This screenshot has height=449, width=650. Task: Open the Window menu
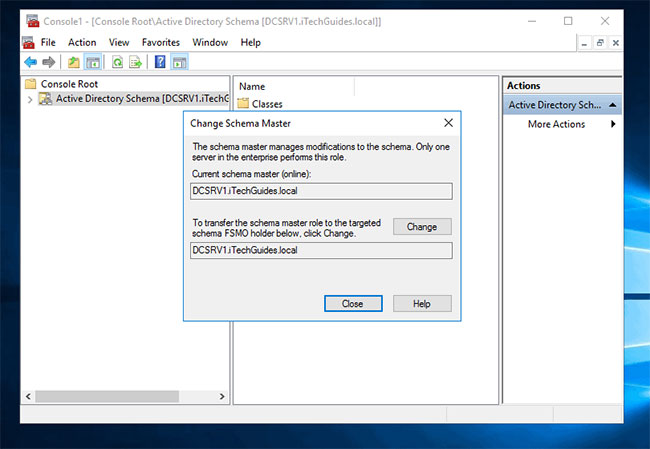[210, 42]
